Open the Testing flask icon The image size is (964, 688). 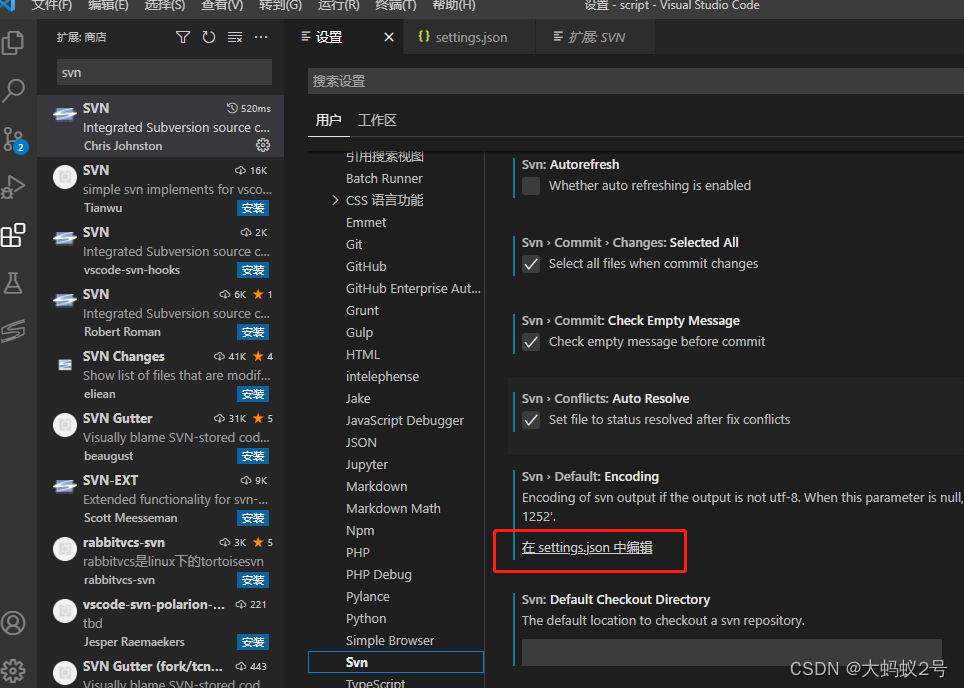[x=13, y=283]
